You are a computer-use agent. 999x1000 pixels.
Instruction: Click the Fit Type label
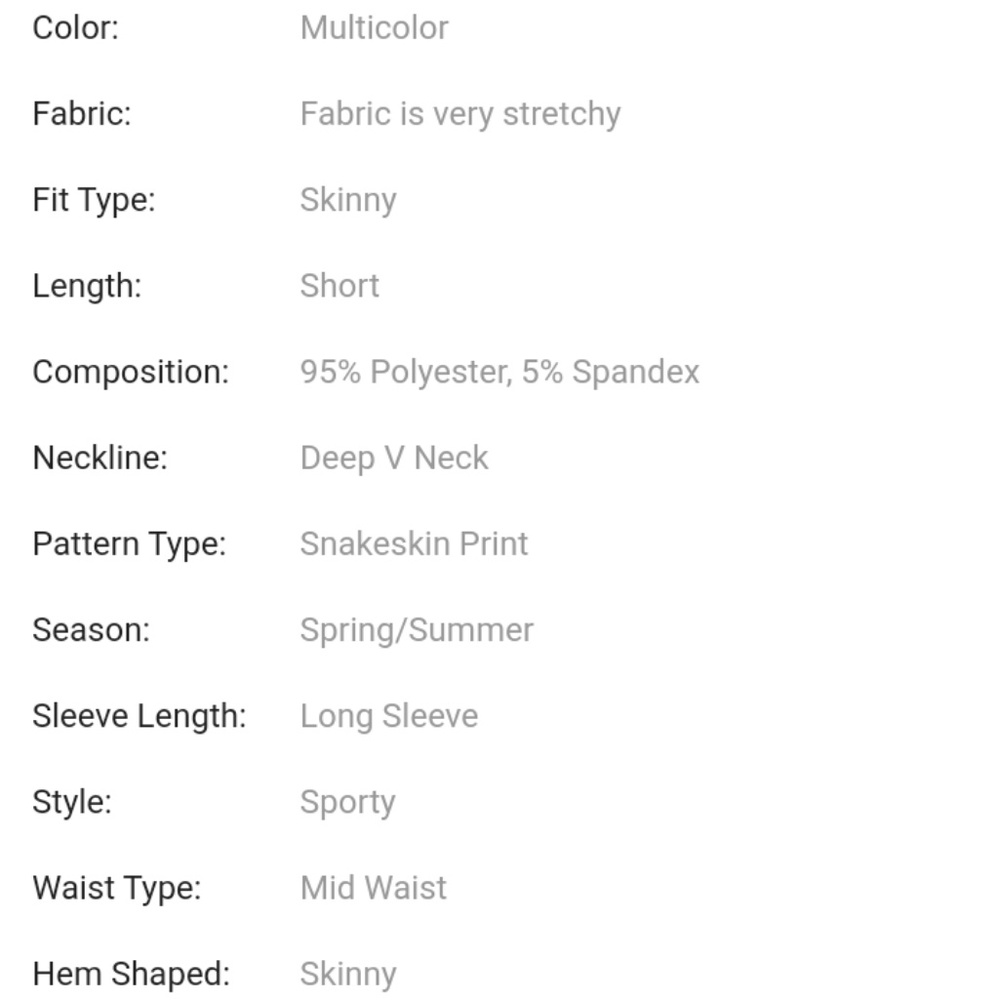point(94,200)
